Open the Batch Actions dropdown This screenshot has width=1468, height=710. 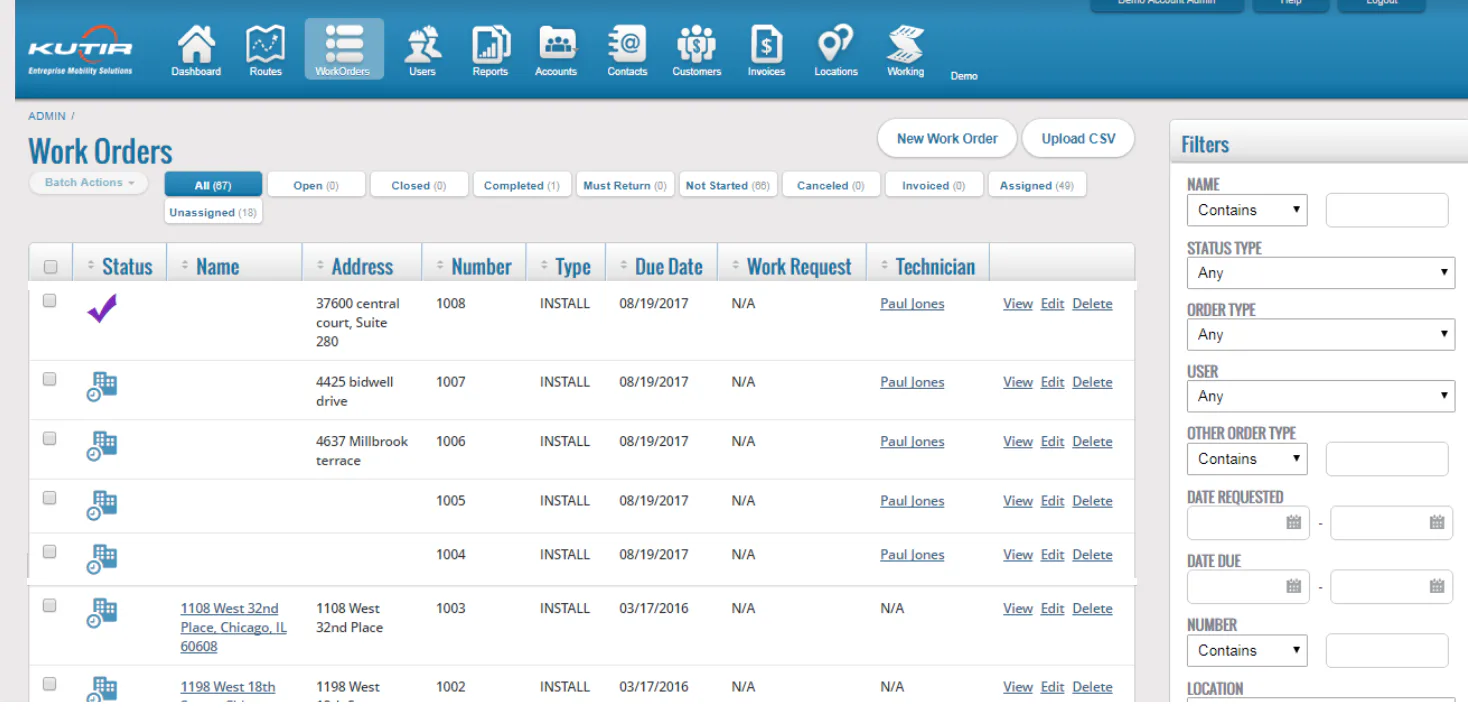89,183
